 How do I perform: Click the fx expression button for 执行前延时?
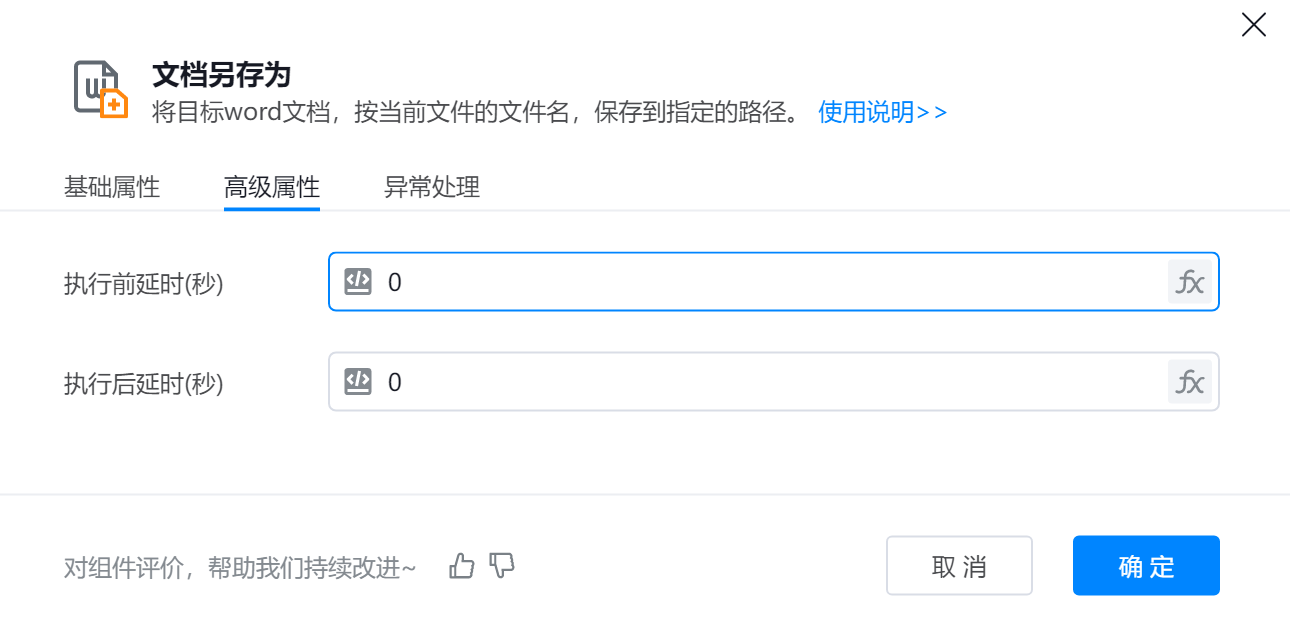coord(1189,282)
